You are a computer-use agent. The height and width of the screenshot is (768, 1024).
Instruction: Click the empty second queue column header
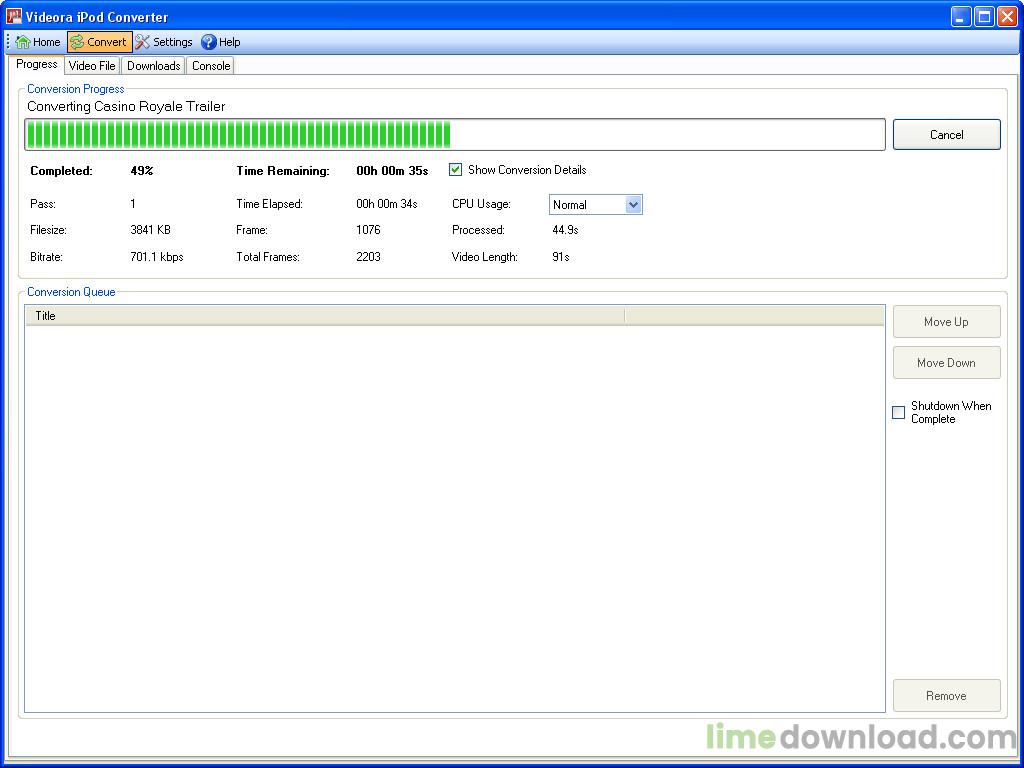pos(754,315)
